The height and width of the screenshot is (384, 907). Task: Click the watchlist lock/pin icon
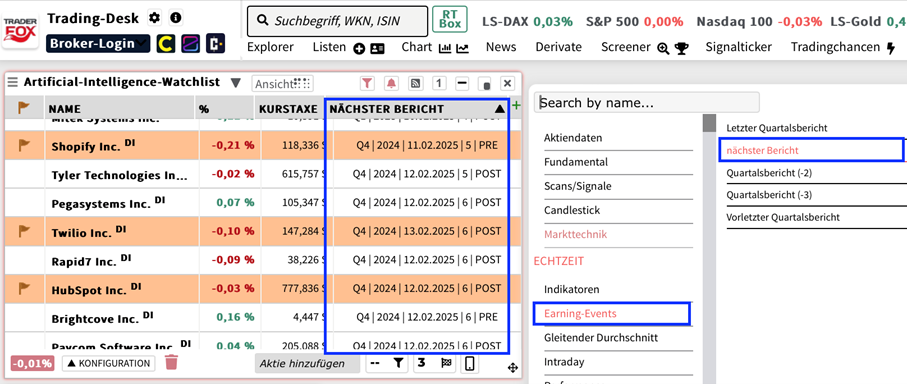[x=486, y=84]
